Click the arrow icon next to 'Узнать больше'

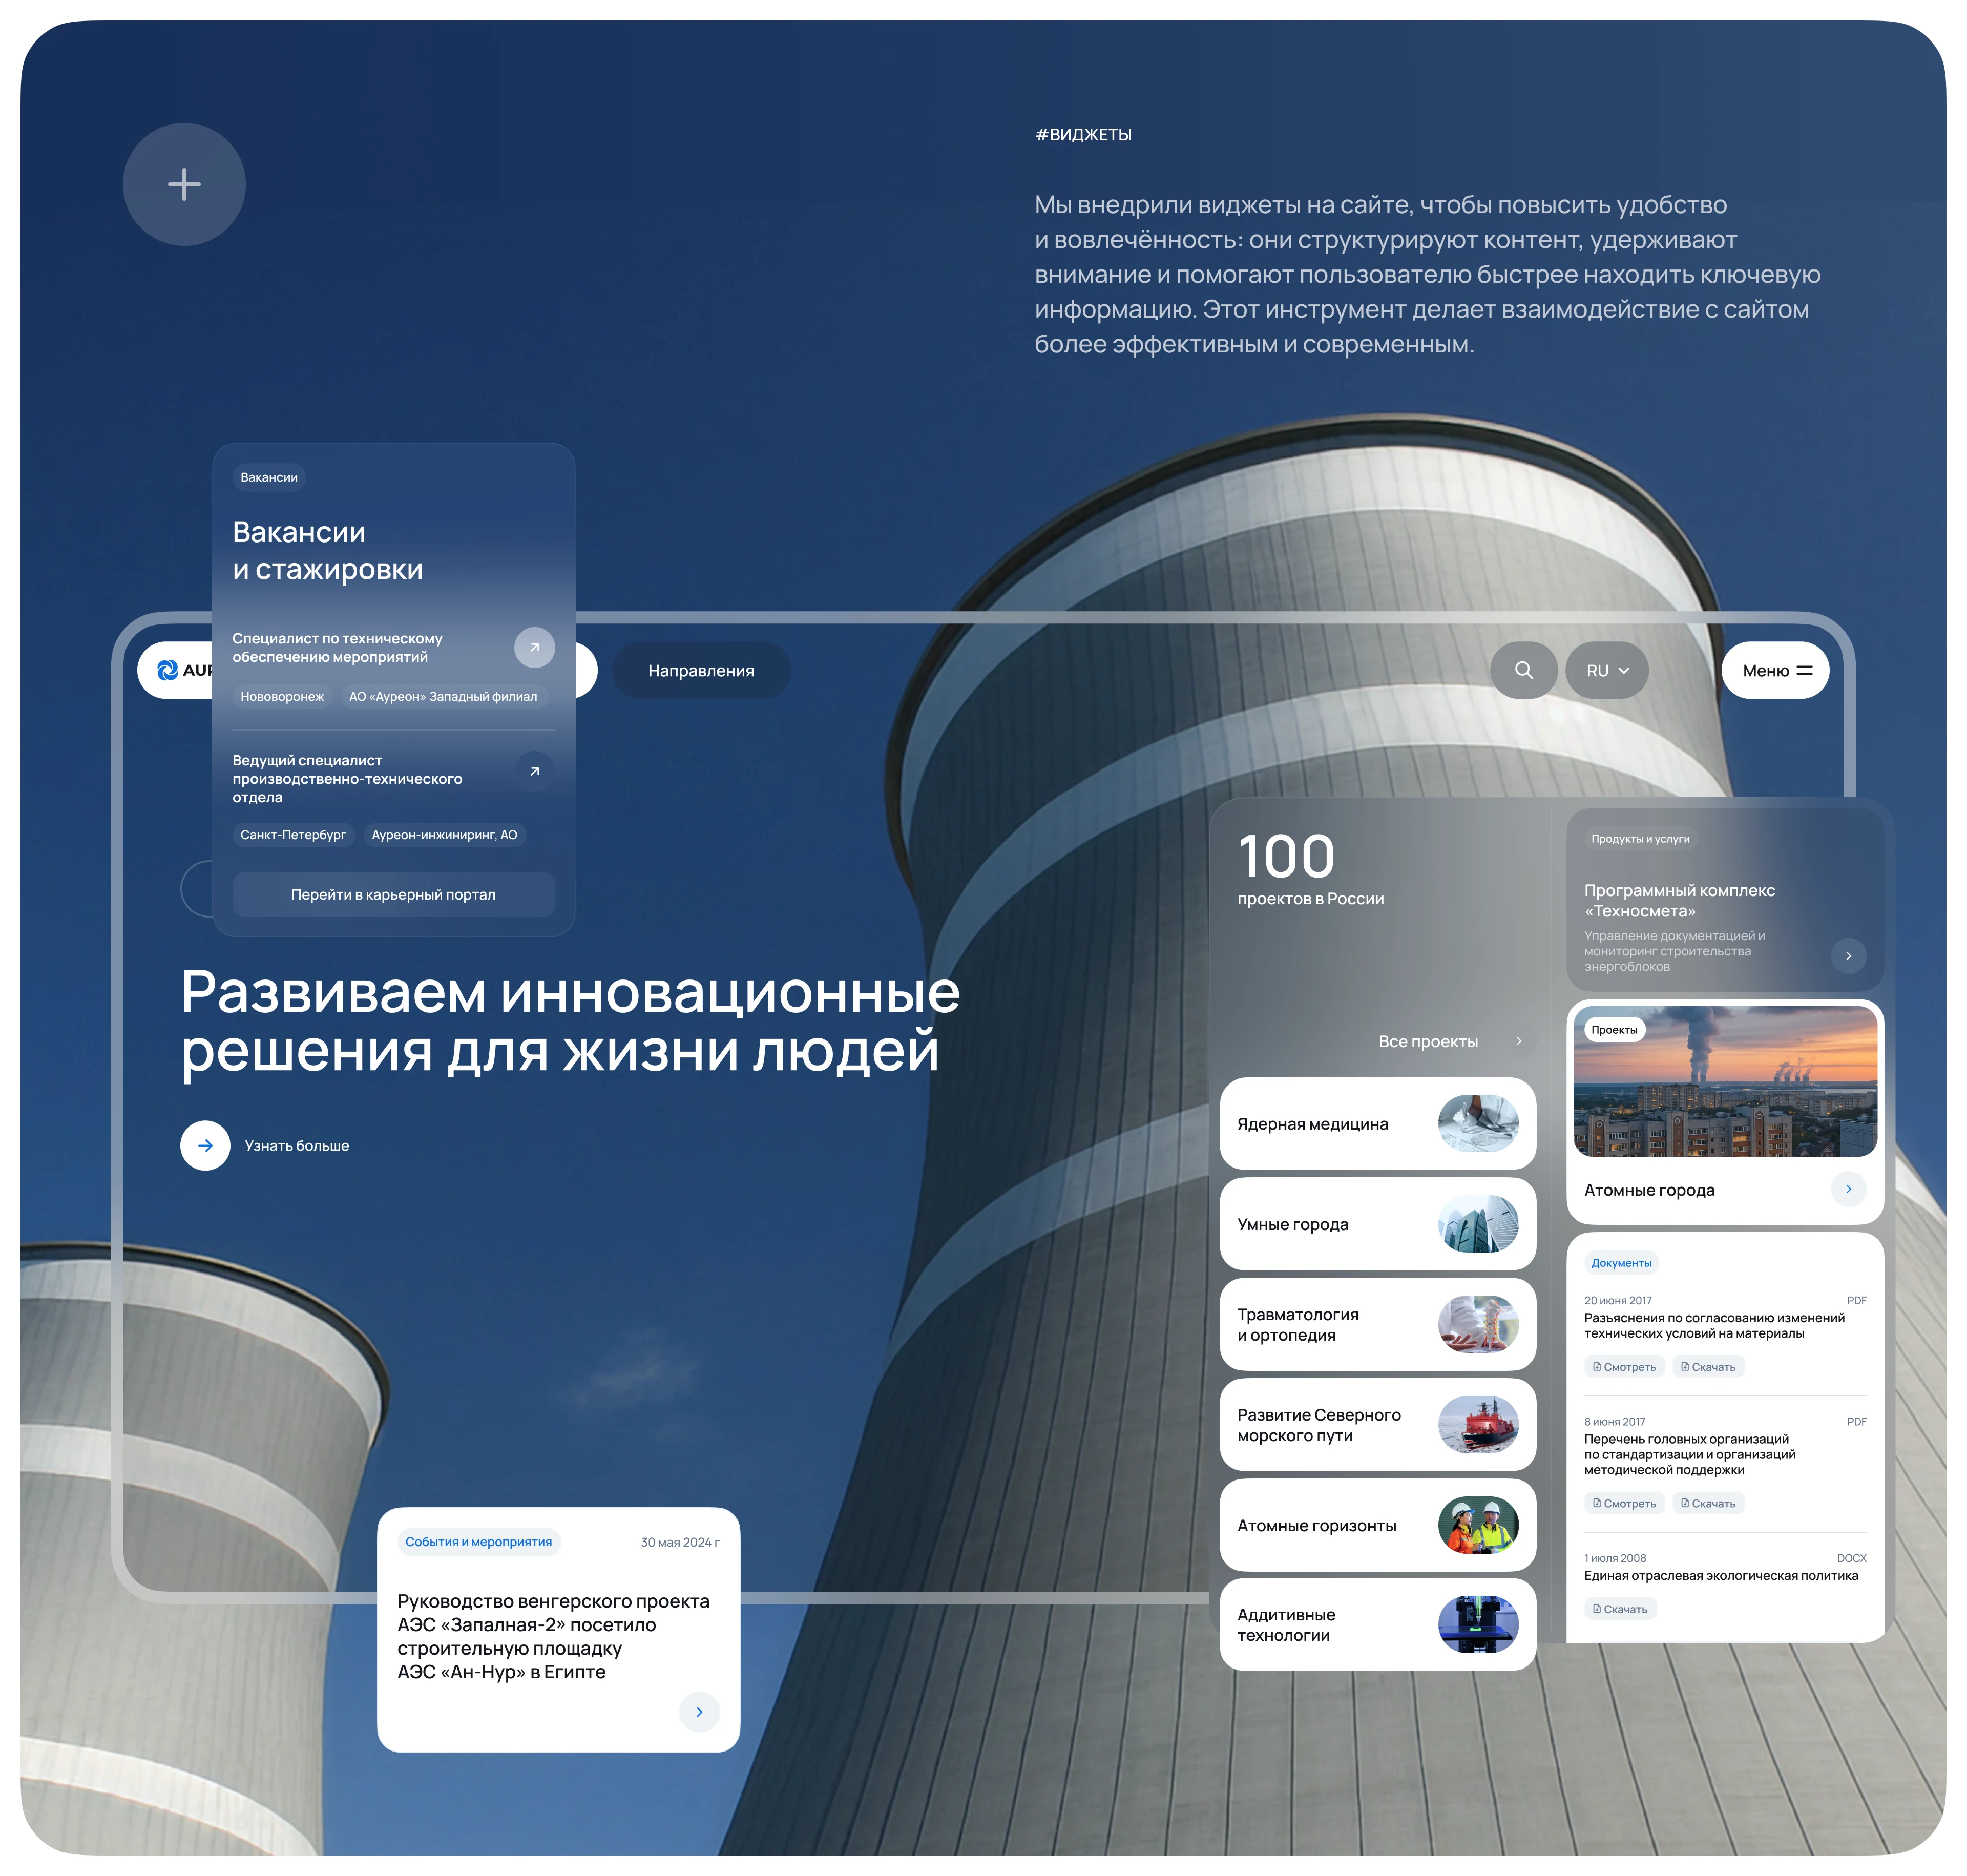[205, 1145]
